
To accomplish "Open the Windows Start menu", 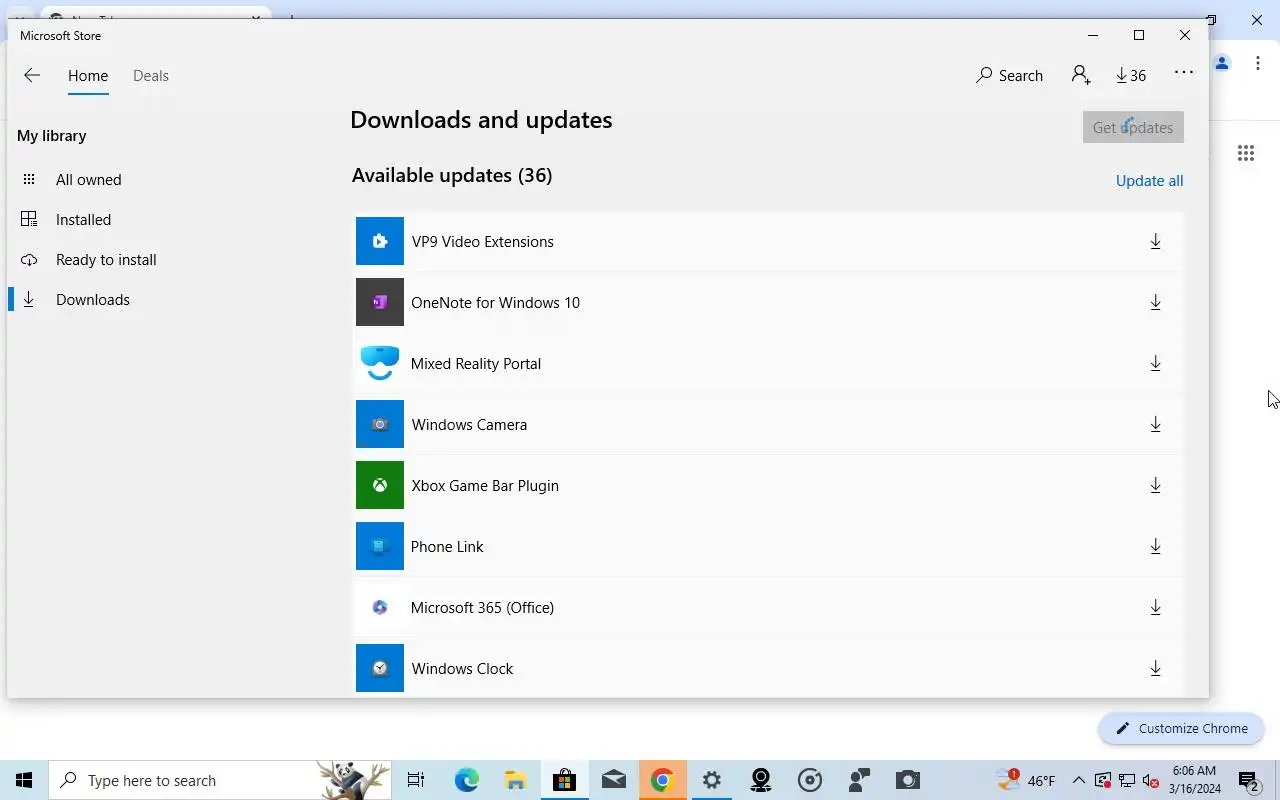I will (24, 780).
